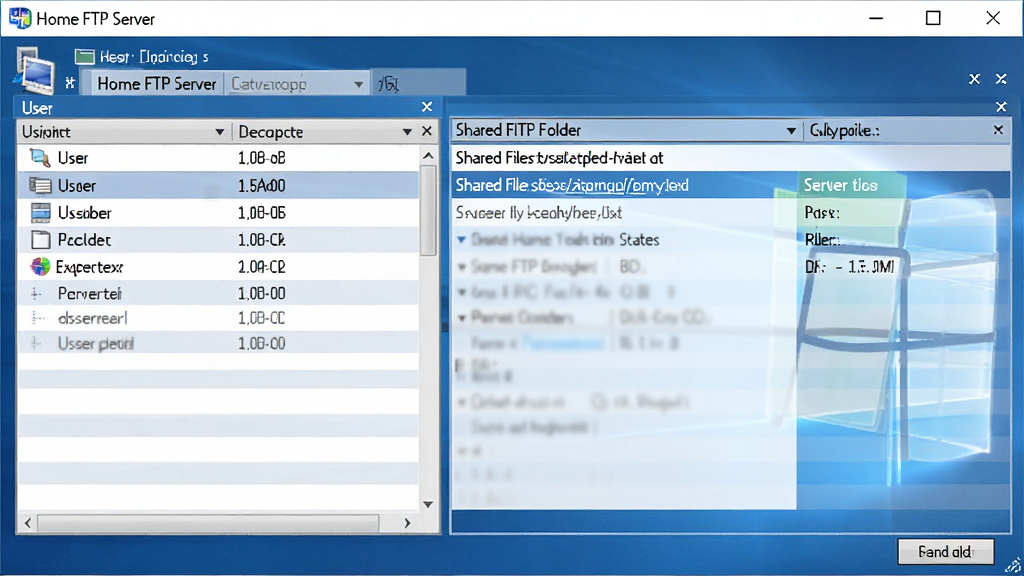1024x576 pixels.
Task: Click the user list scroll down arrow
Action: 428,504
